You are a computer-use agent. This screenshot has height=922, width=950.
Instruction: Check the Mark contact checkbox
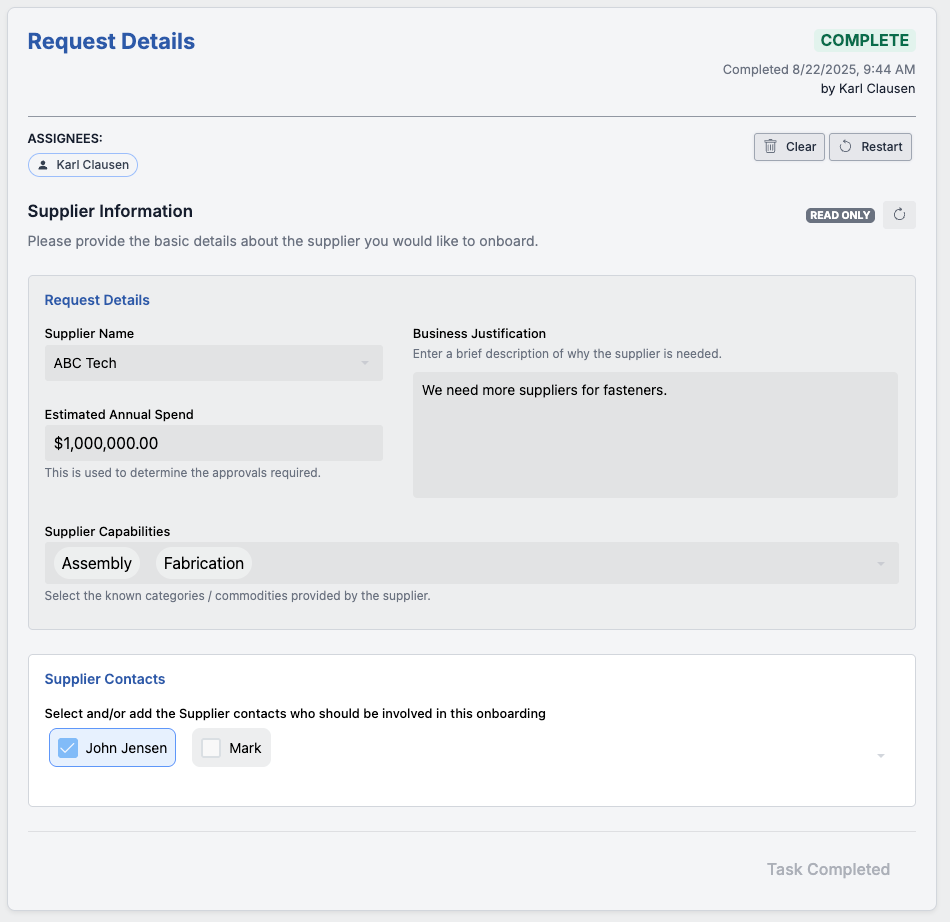pyautogui.click(x=211, y=748)
